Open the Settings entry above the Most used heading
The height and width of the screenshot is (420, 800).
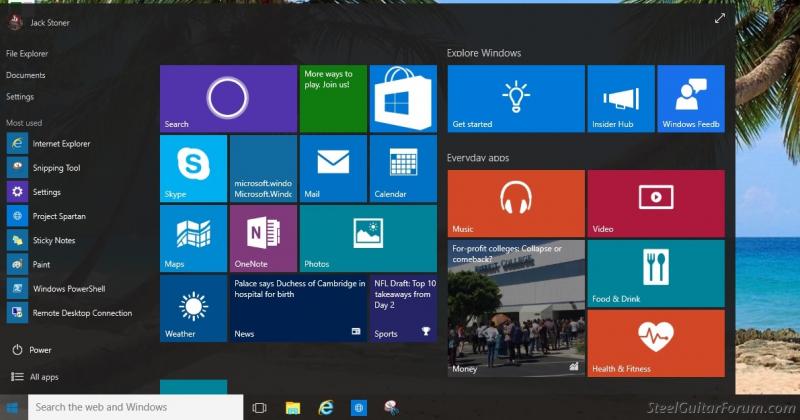coord(20,96)
